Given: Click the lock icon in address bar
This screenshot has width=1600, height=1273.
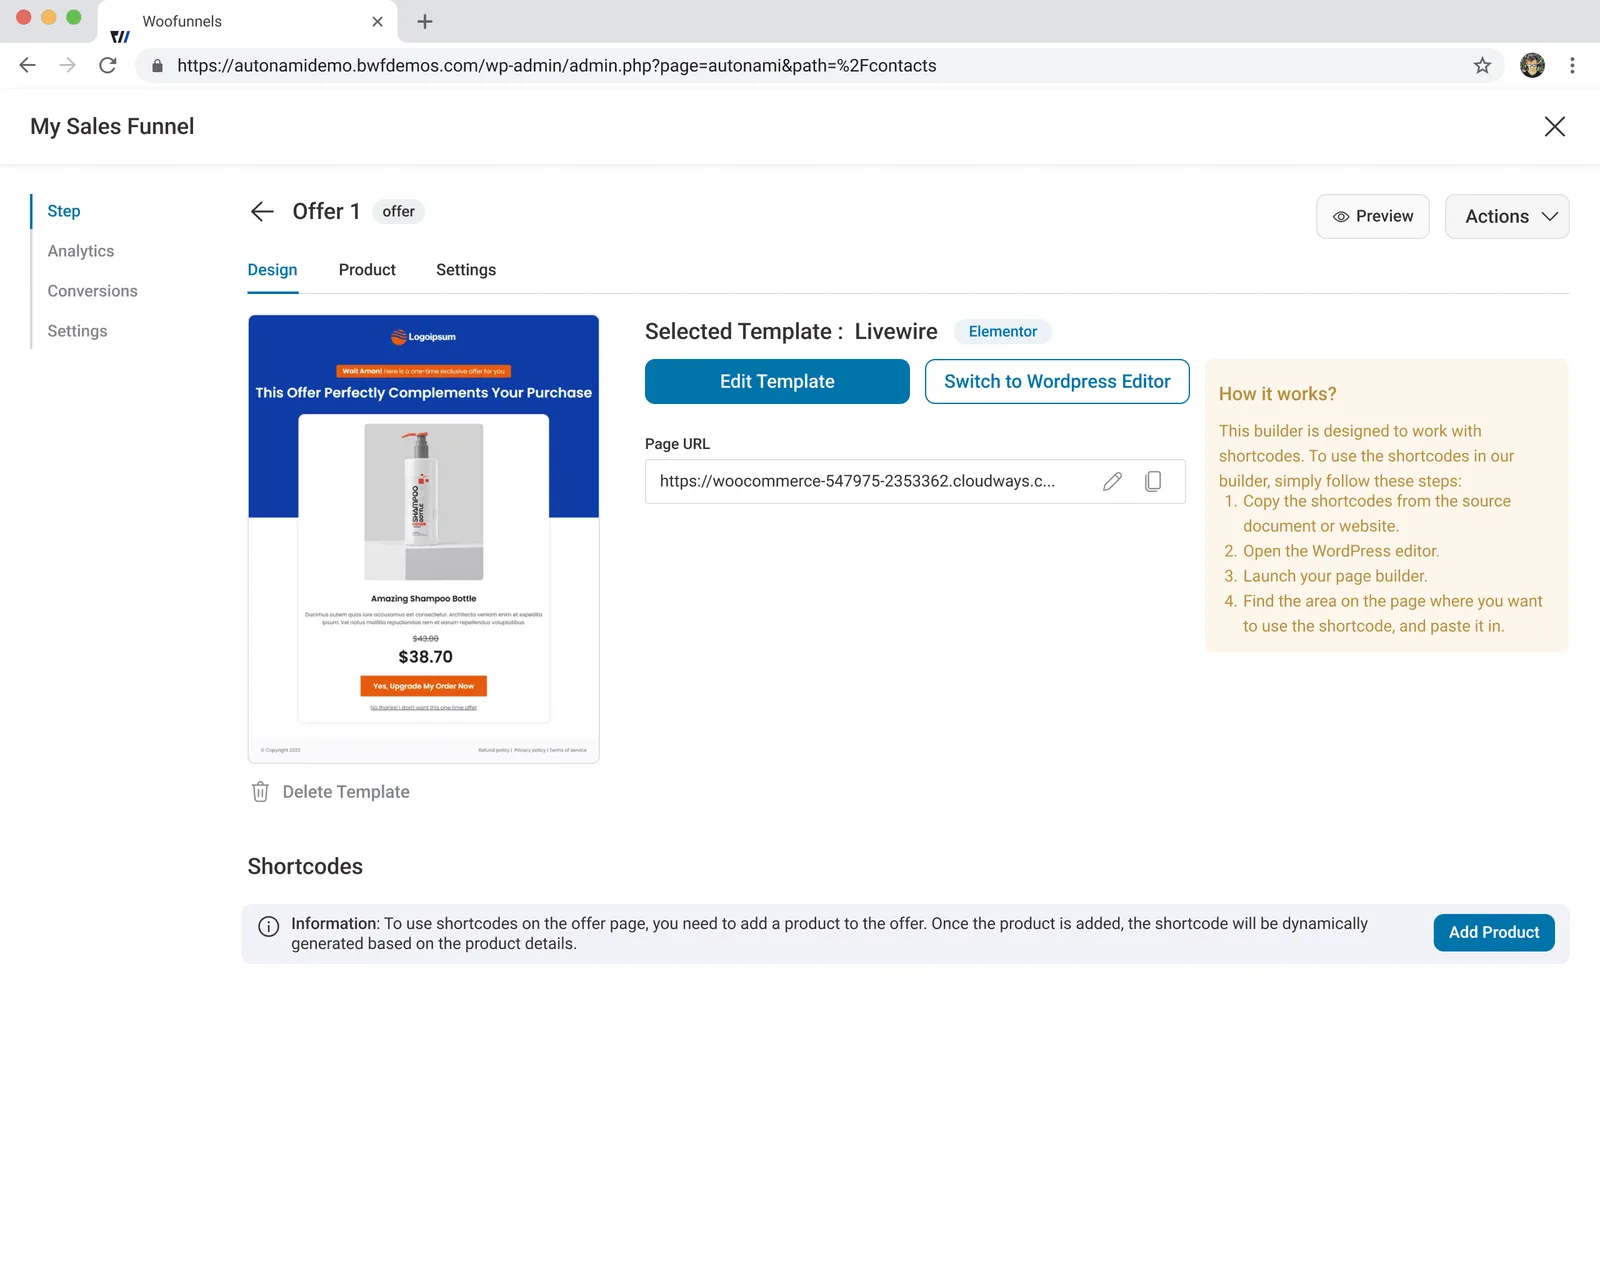Looking at the screenshot, I should [157, 66].
